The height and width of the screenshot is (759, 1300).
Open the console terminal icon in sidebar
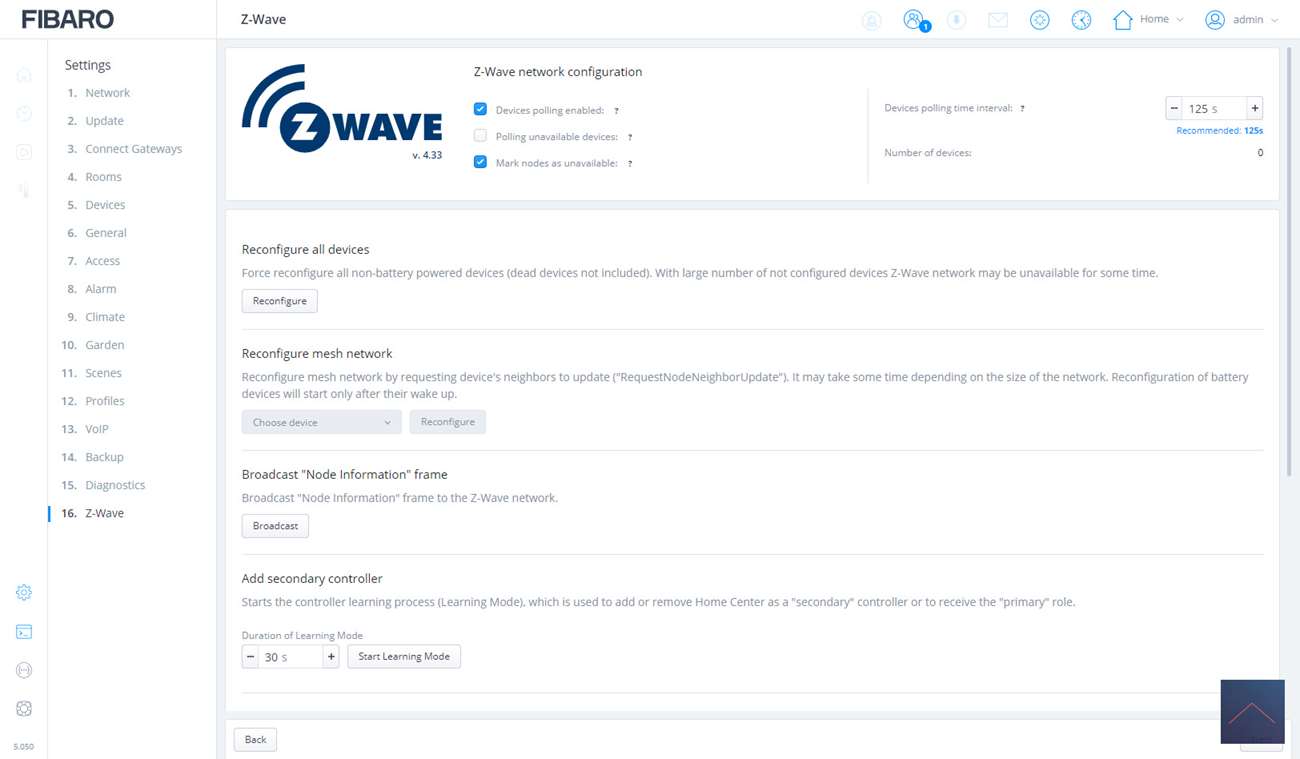point(24,632)
